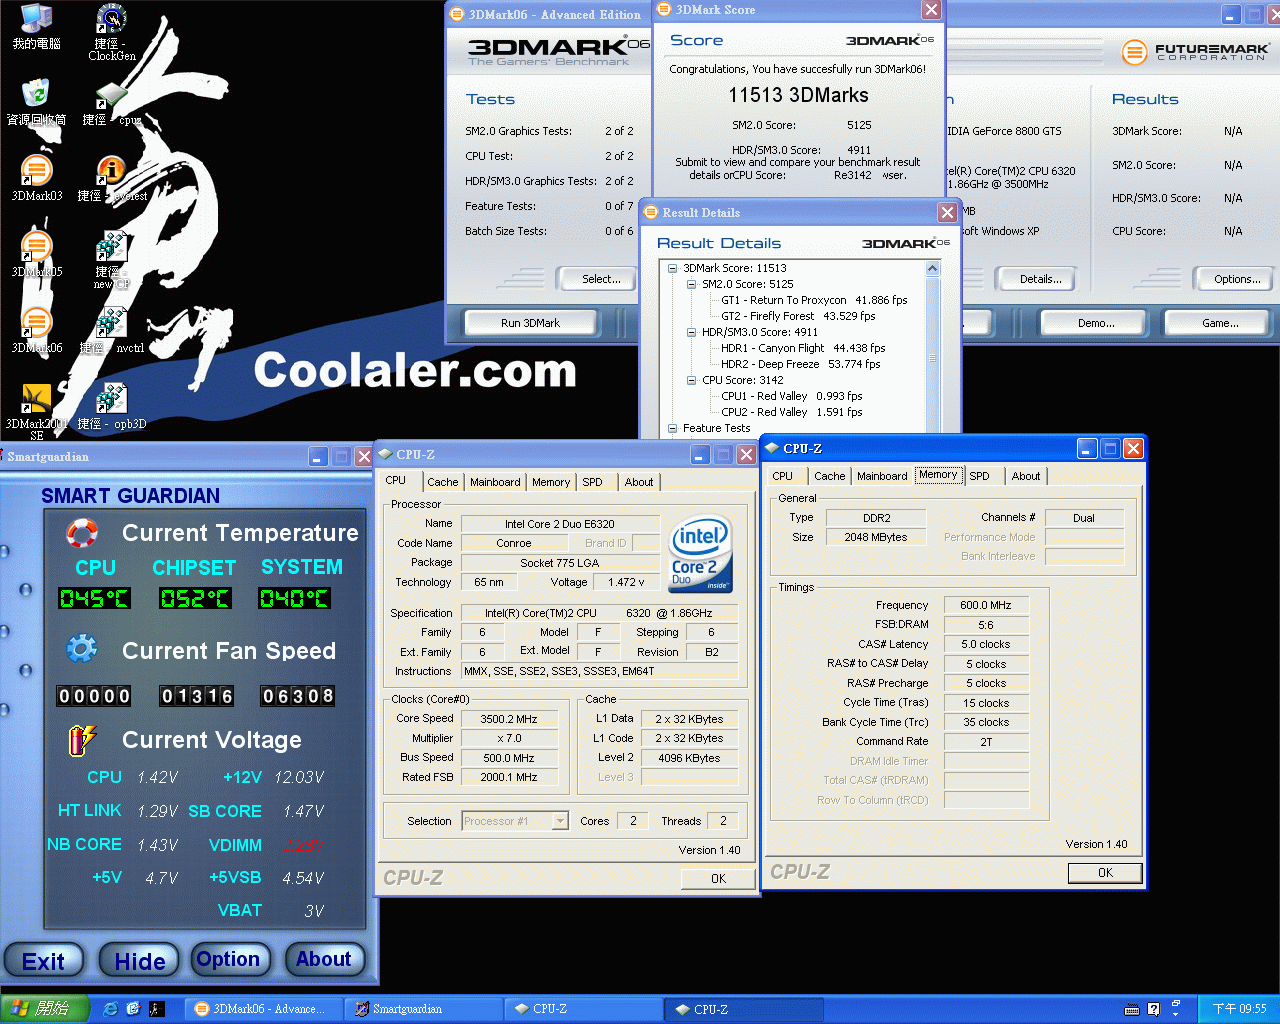
Task: Click the Intel Core 2 Duo logo
Action: 700,552
